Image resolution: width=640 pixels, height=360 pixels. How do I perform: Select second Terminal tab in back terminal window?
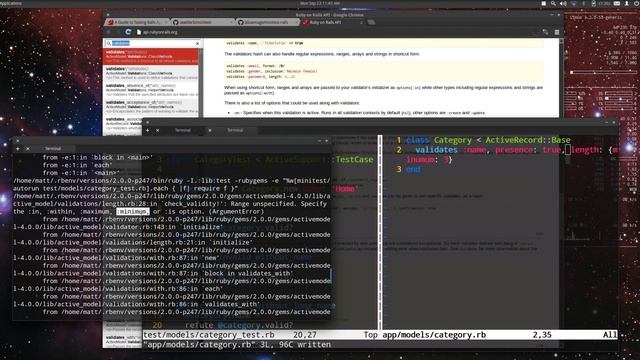pyautogui.click(x=235, y=130)
